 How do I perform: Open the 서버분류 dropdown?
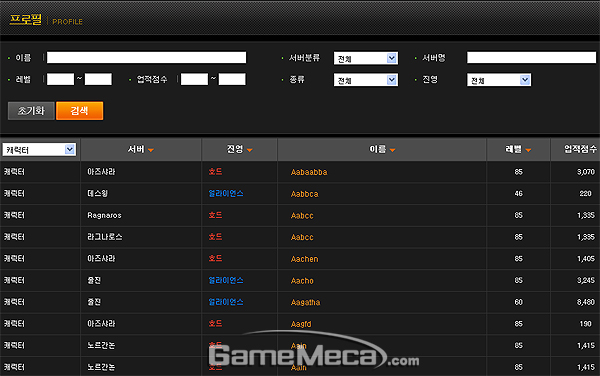click(x=366, y=58)
